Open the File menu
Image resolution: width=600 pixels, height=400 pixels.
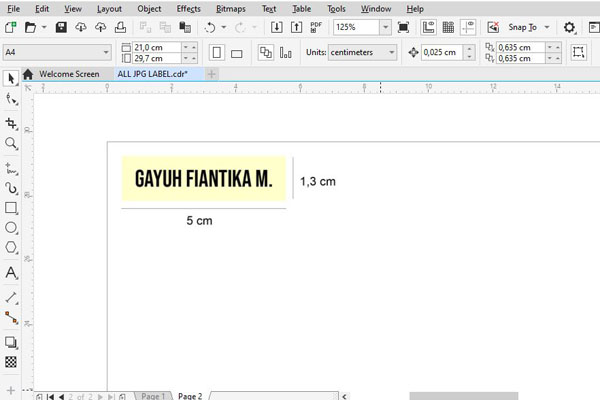click(x=13, y=9)
